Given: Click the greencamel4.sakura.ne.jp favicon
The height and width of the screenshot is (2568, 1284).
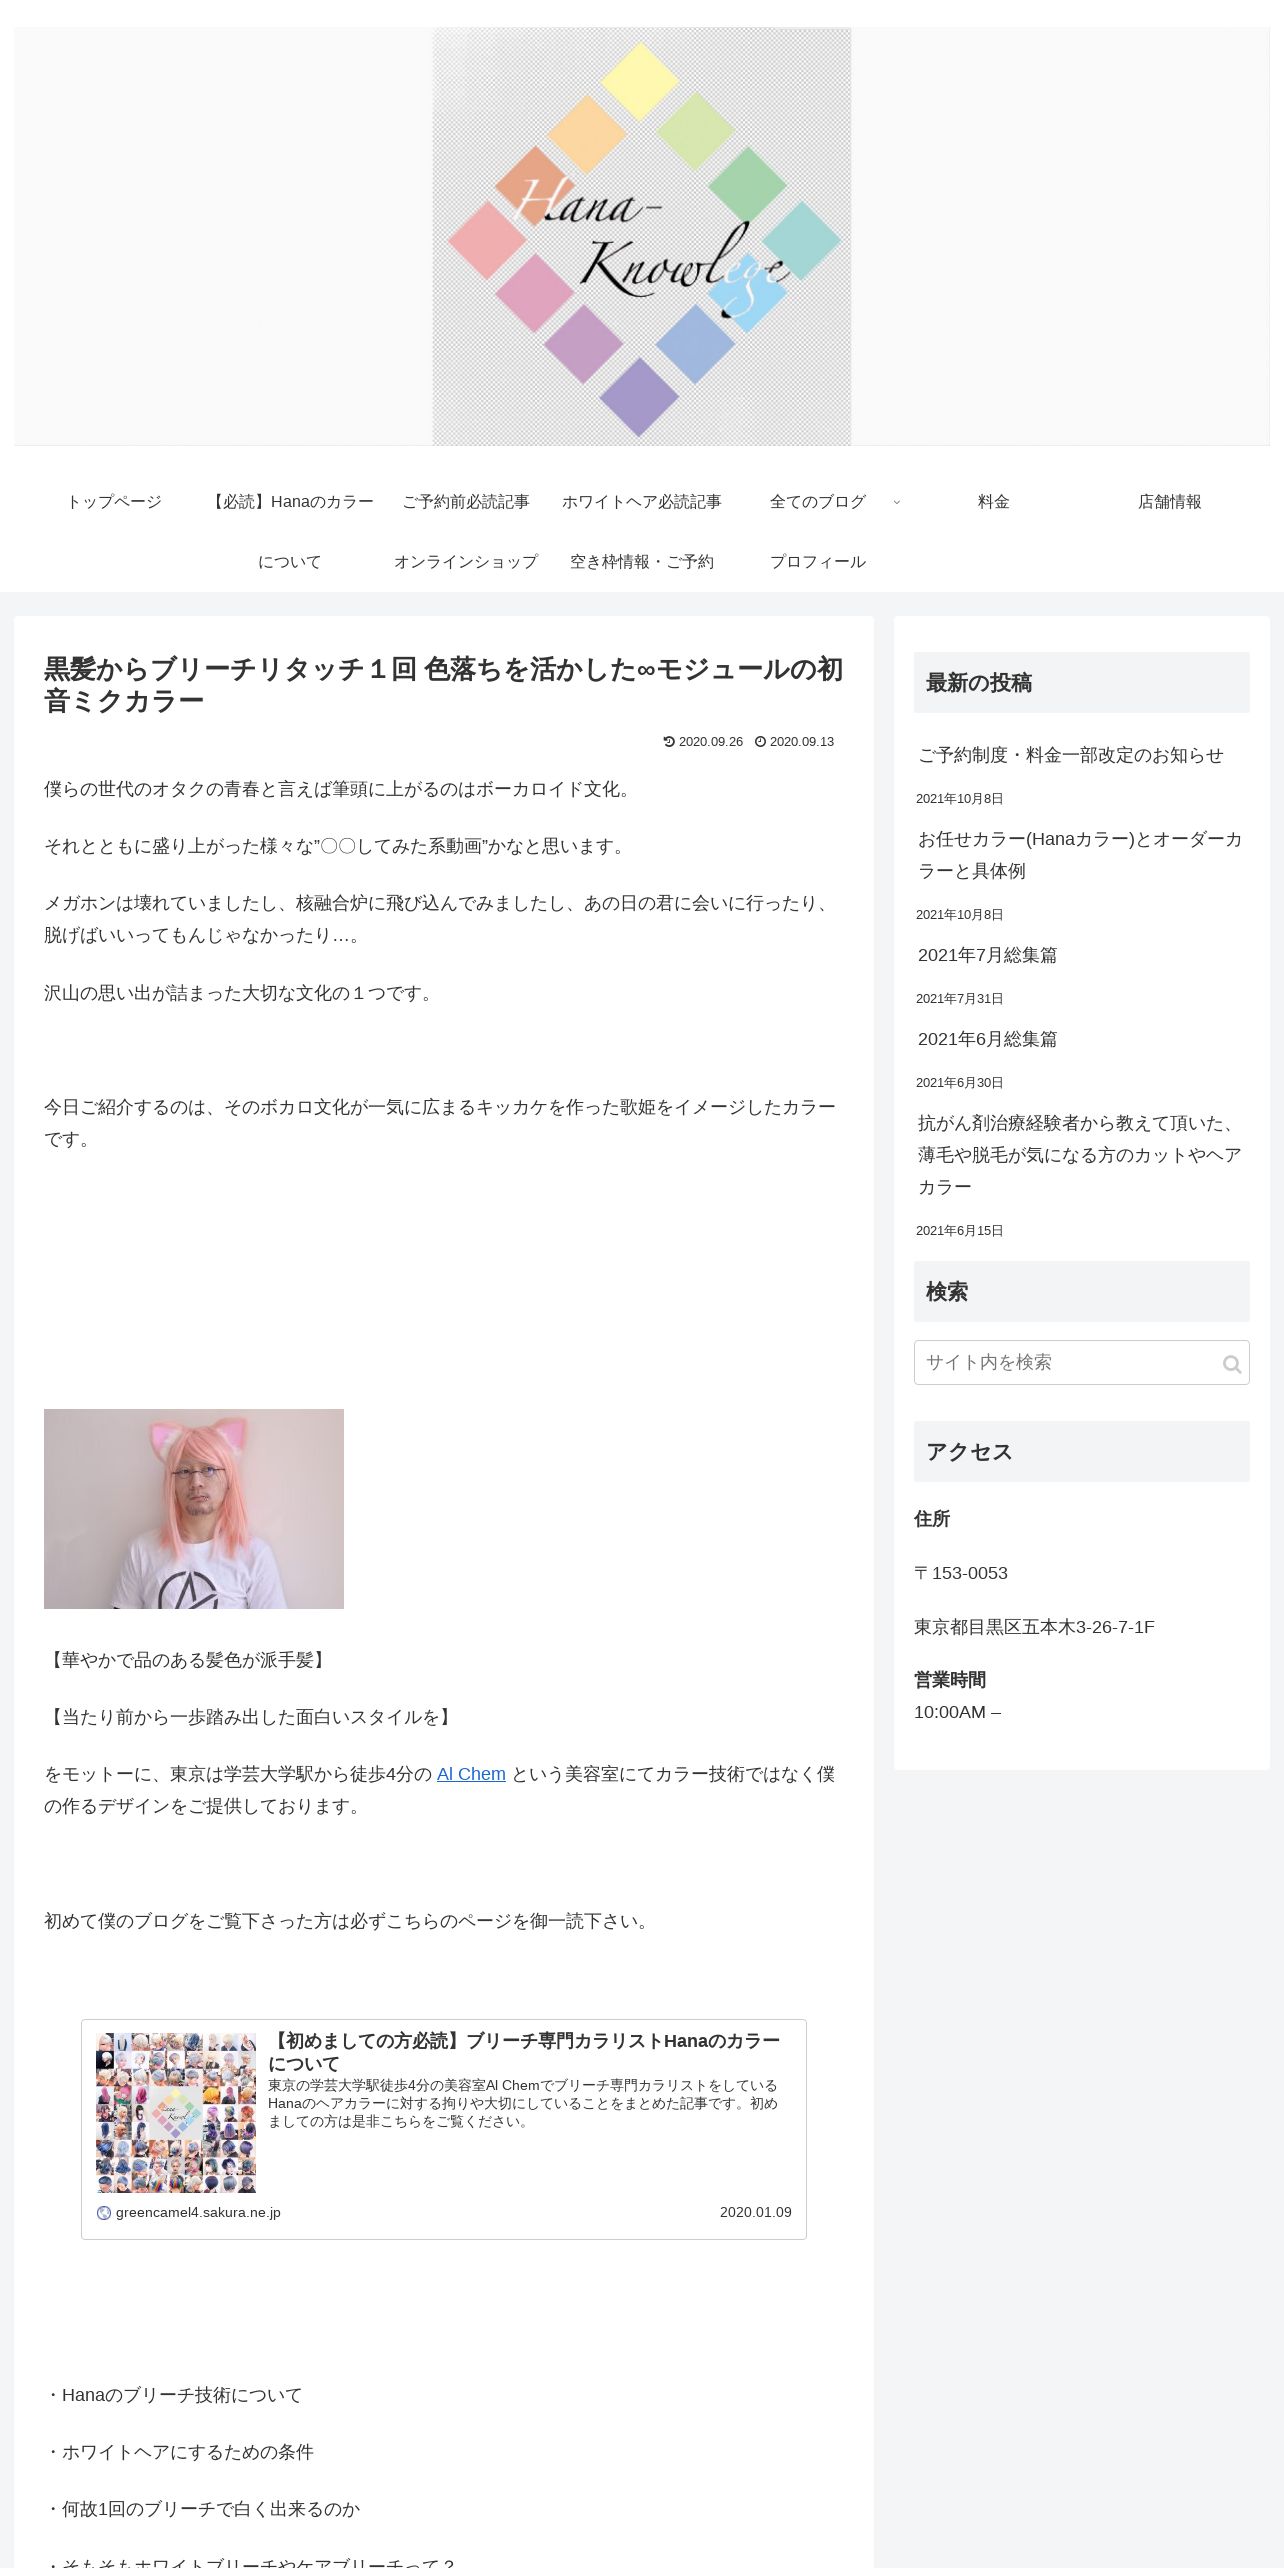Looking at the screenshot, I should pyautogui.click(x=104, y=2212).
